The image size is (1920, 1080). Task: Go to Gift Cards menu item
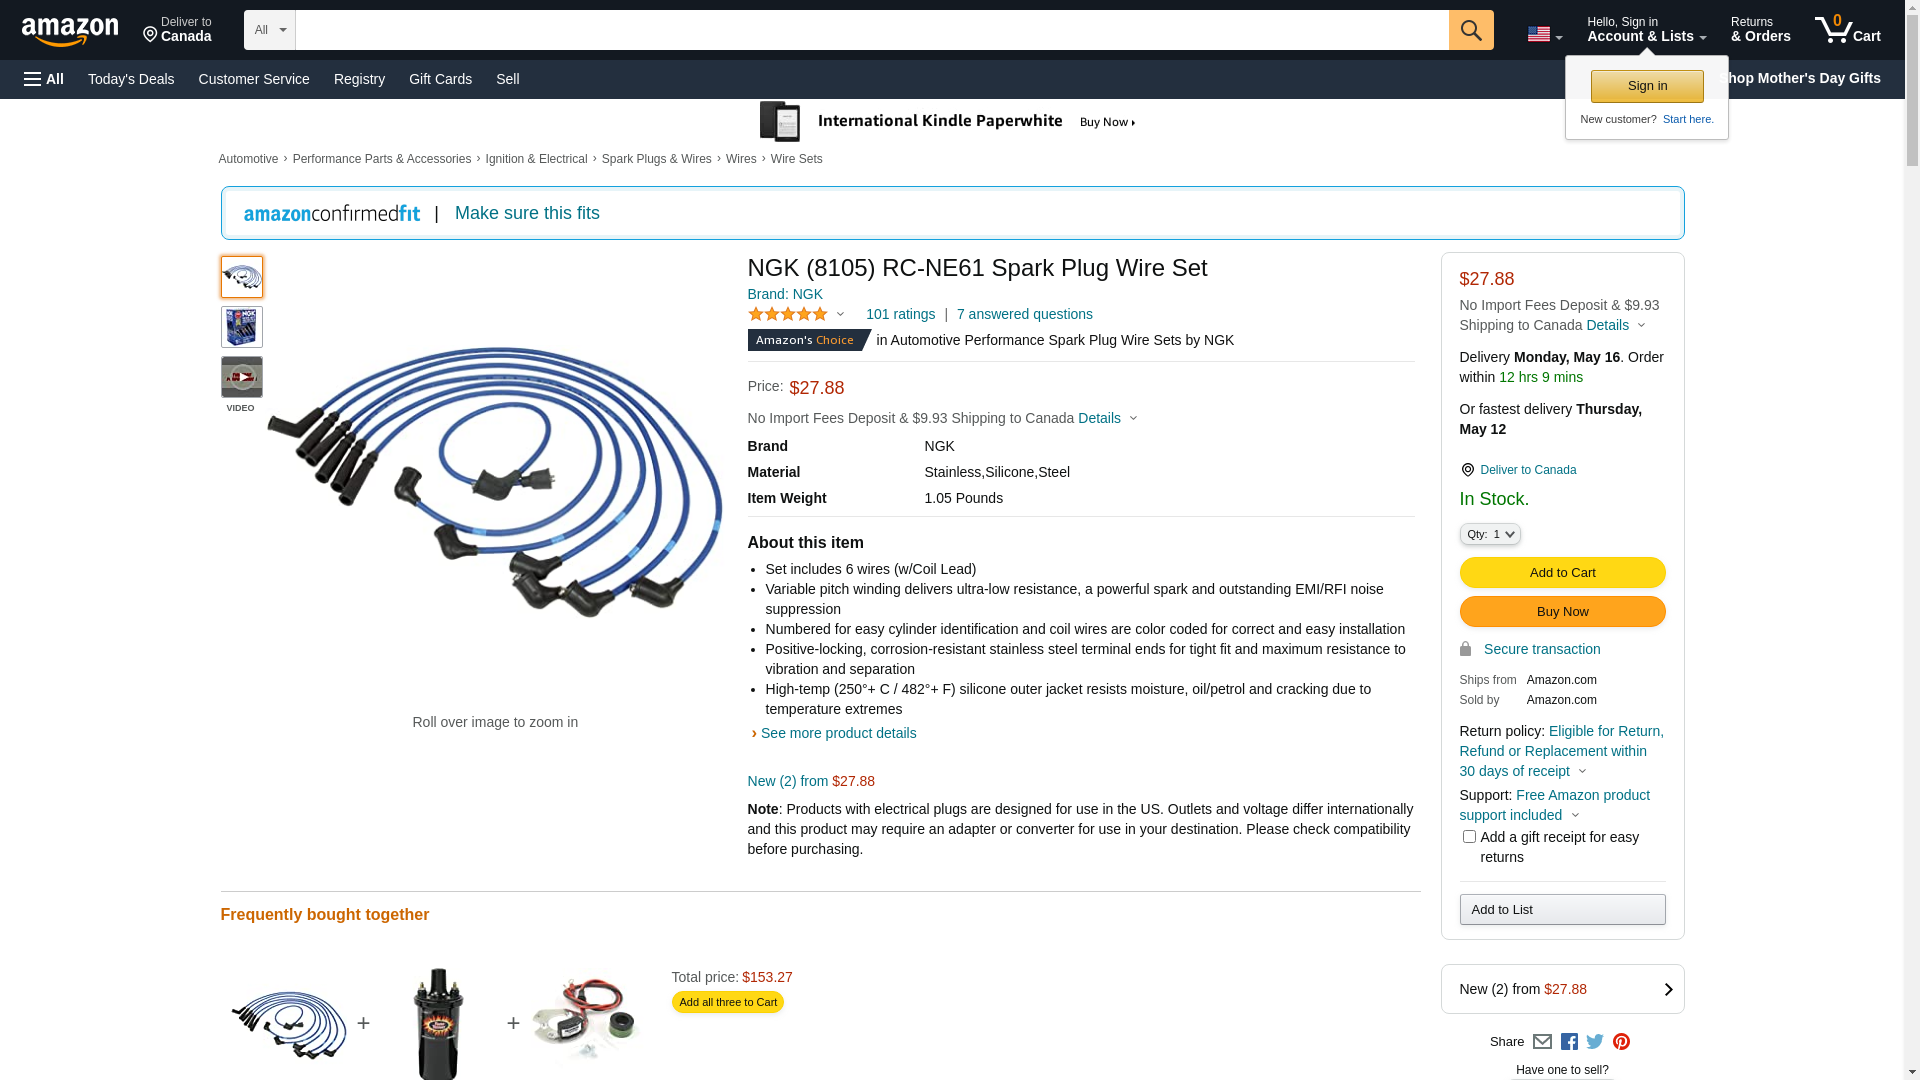click(440, 79)
